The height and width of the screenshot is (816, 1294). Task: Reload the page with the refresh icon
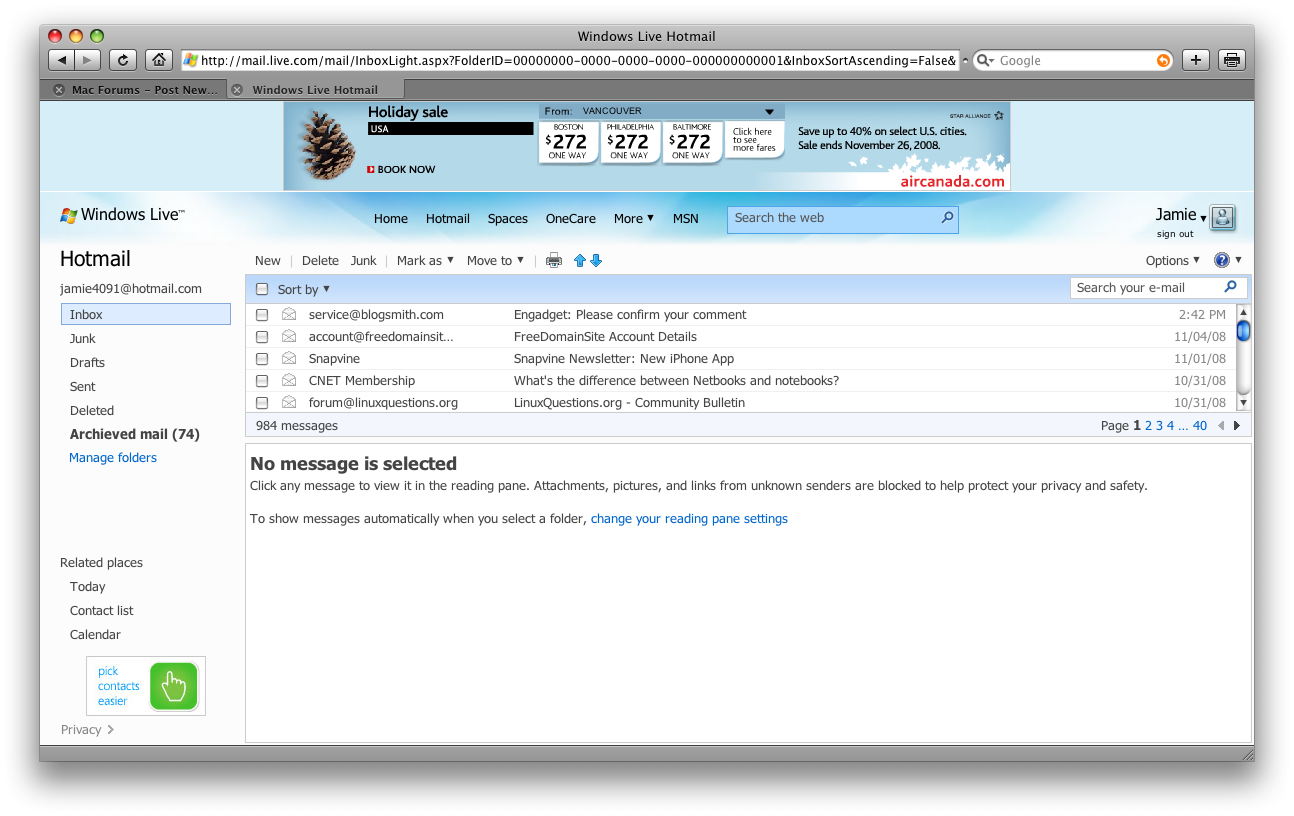[123, 60]
